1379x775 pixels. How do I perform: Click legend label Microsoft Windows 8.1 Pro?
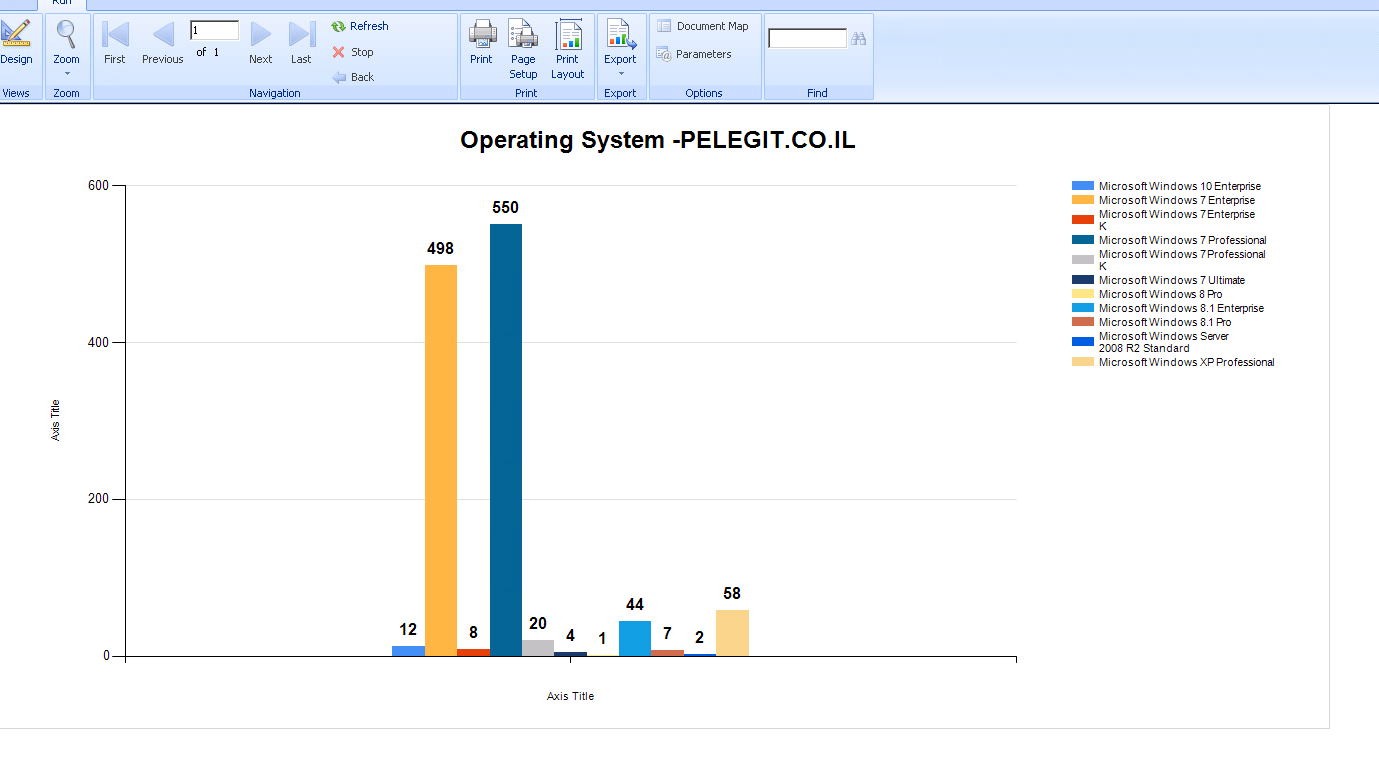point(1164,322)
